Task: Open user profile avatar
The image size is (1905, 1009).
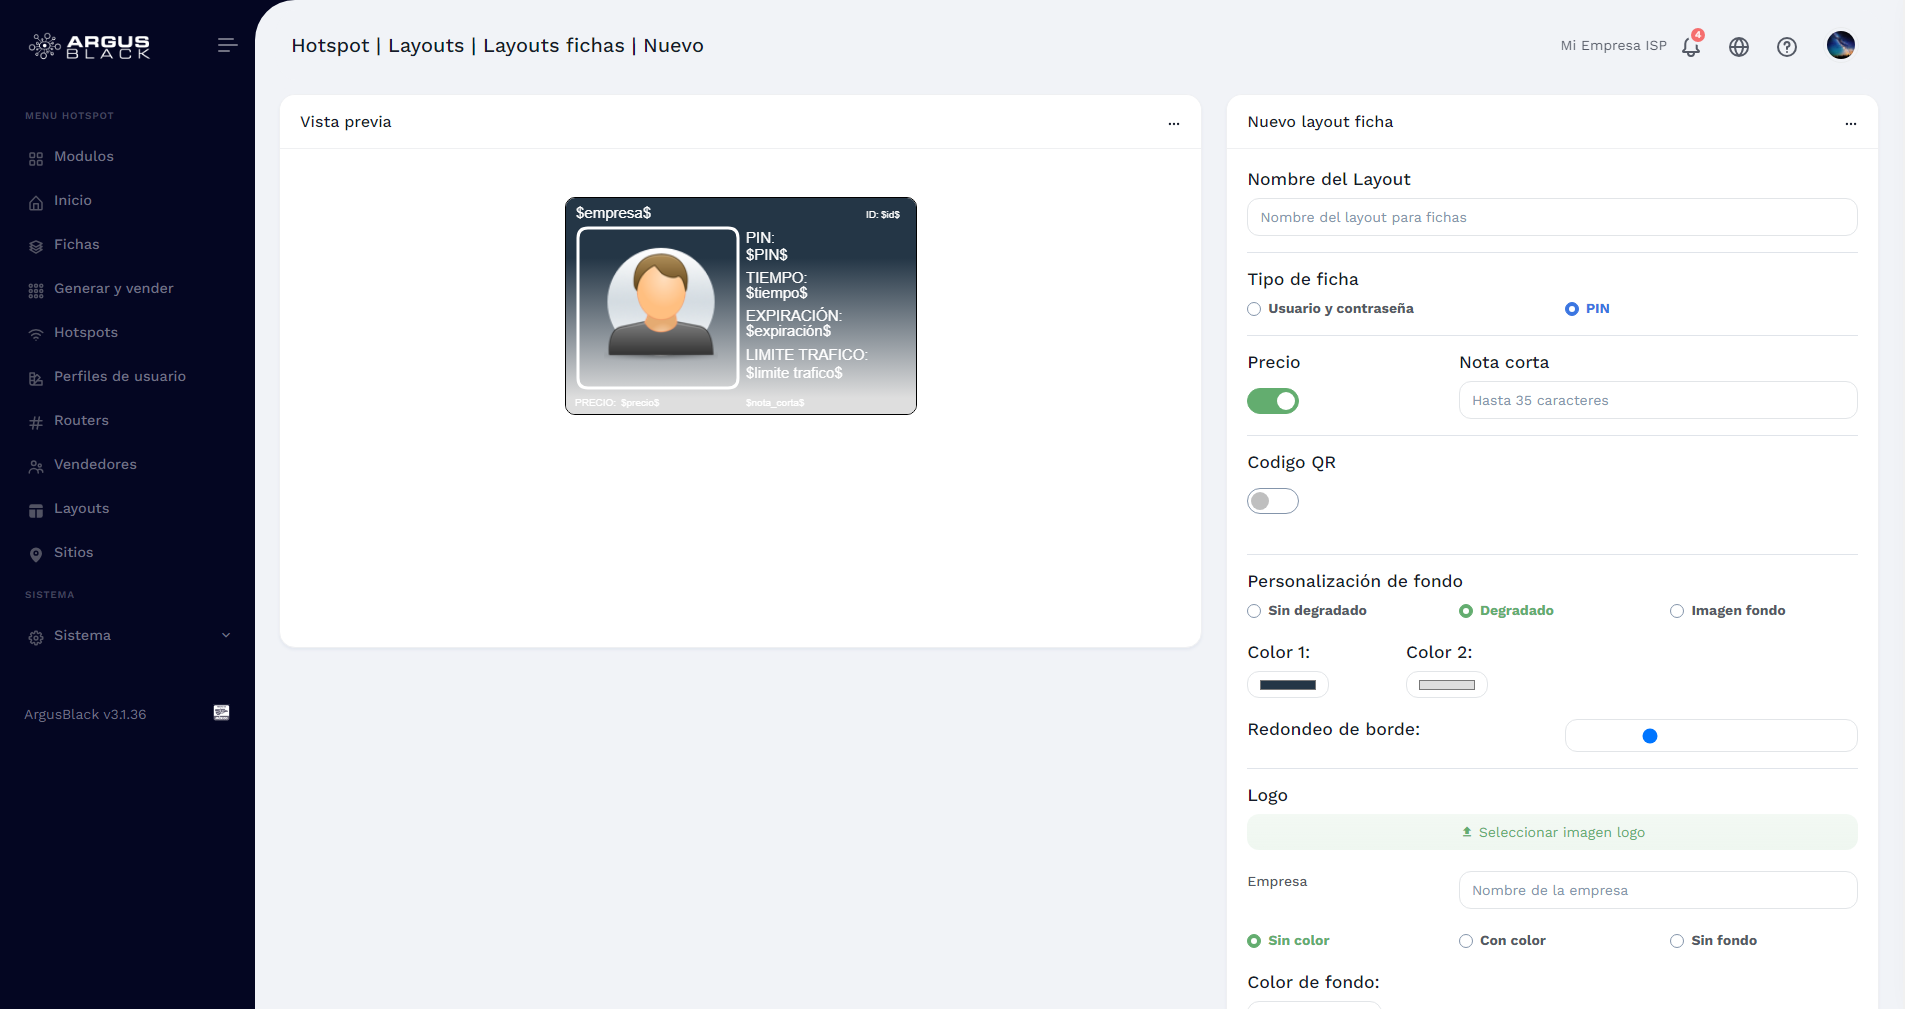Action: click(1840, 45)
